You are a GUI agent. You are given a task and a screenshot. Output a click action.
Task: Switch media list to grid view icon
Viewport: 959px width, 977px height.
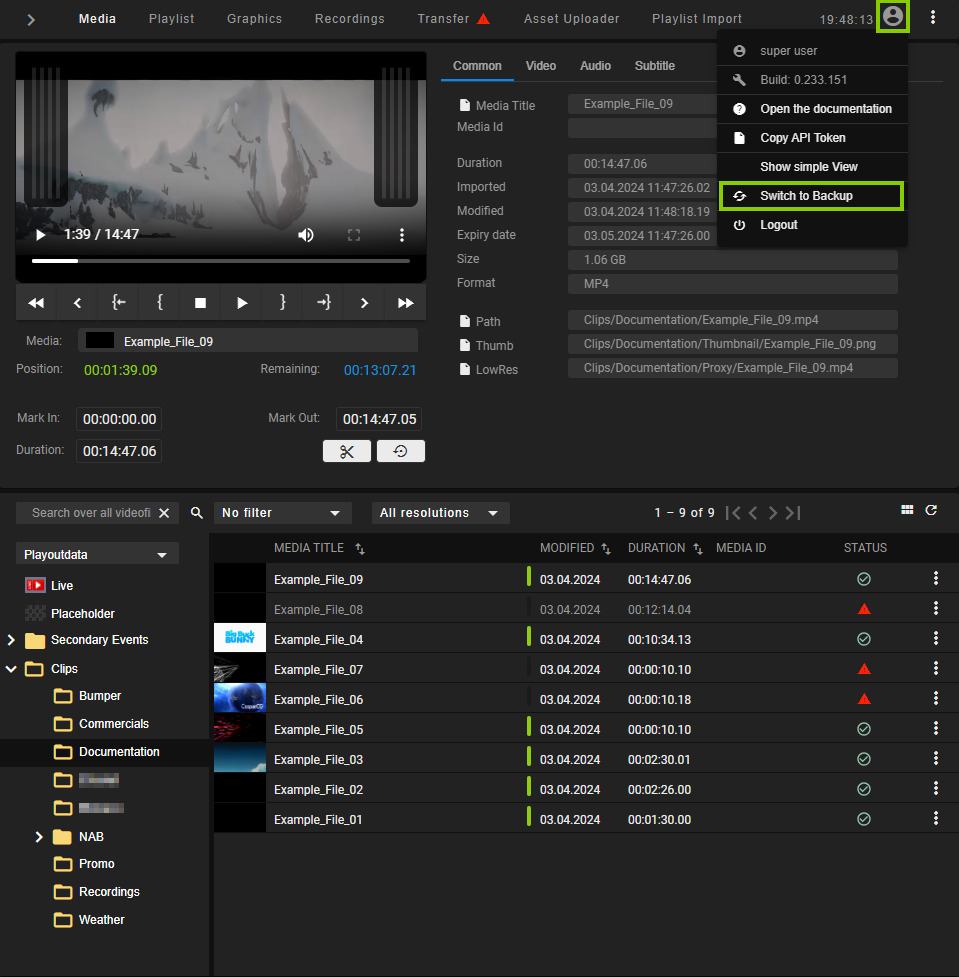pyautogui.click(x=908, y=509)
